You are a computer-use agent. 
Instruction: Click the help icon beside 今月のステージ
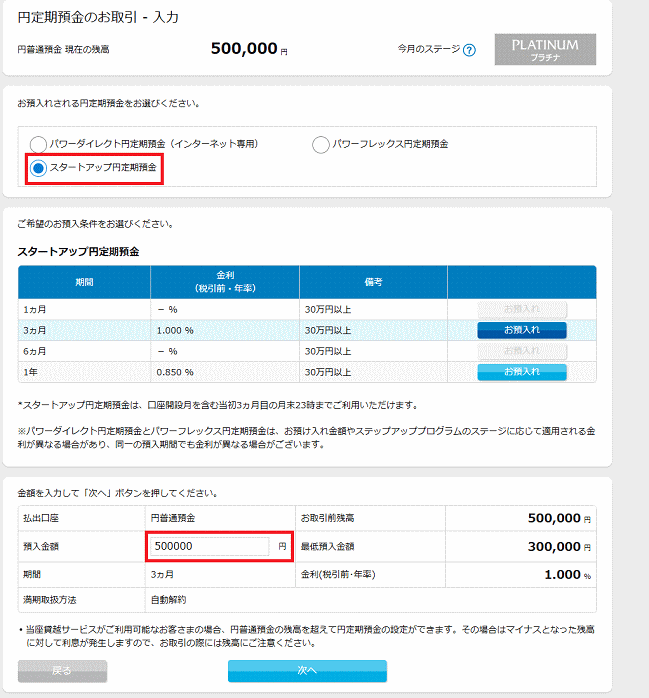[469, 50]
